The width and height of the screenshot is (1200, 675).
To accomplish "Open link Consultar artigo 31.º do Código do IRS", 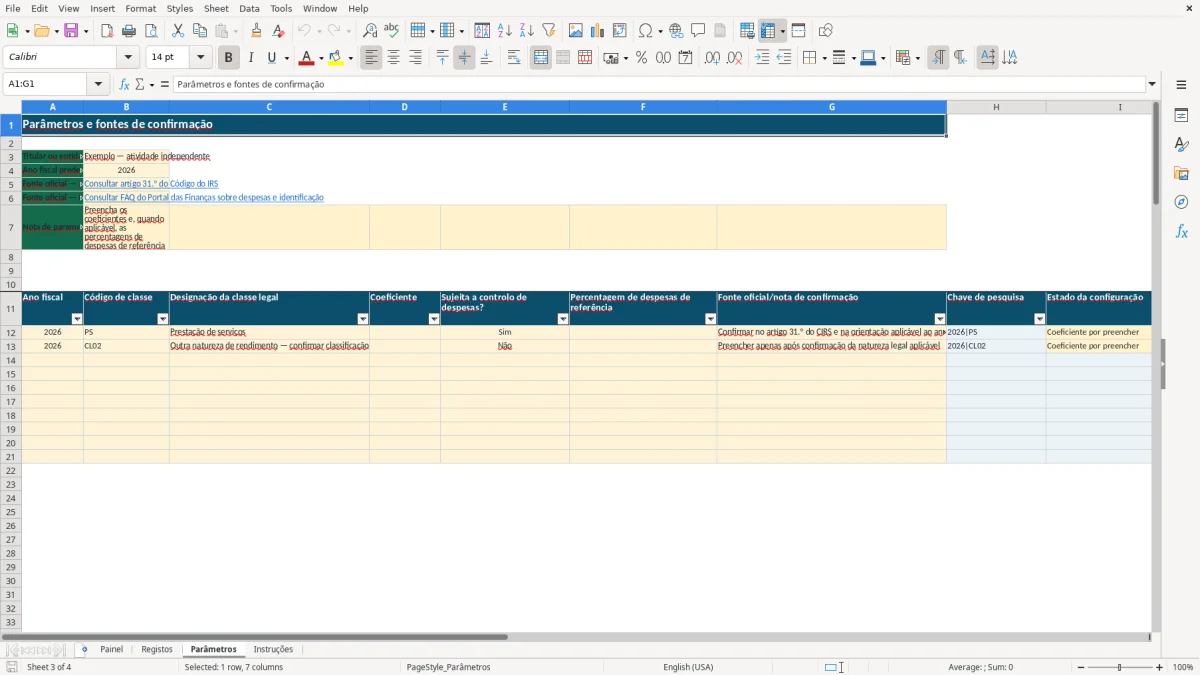I will 151,184.
